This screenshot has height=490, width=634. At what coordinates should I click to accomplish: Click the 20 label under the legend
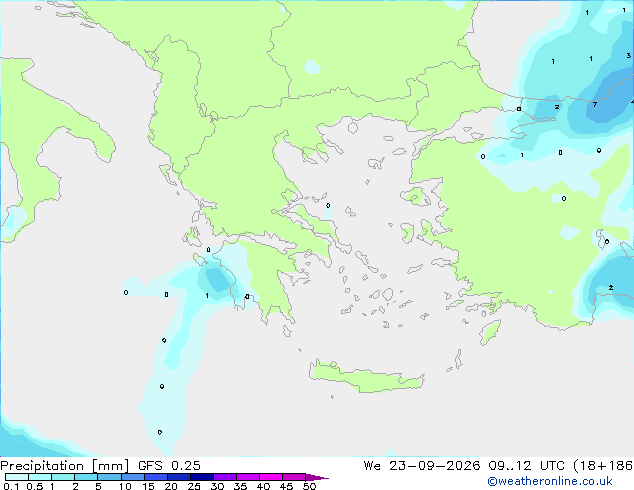171,486
